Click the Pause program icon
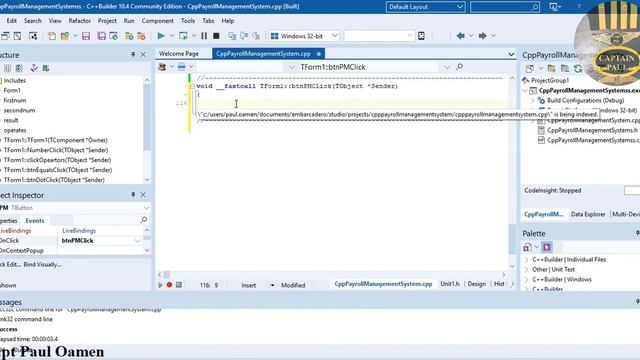The height and width of the screenshot is (360, 640). click(204, 36)
